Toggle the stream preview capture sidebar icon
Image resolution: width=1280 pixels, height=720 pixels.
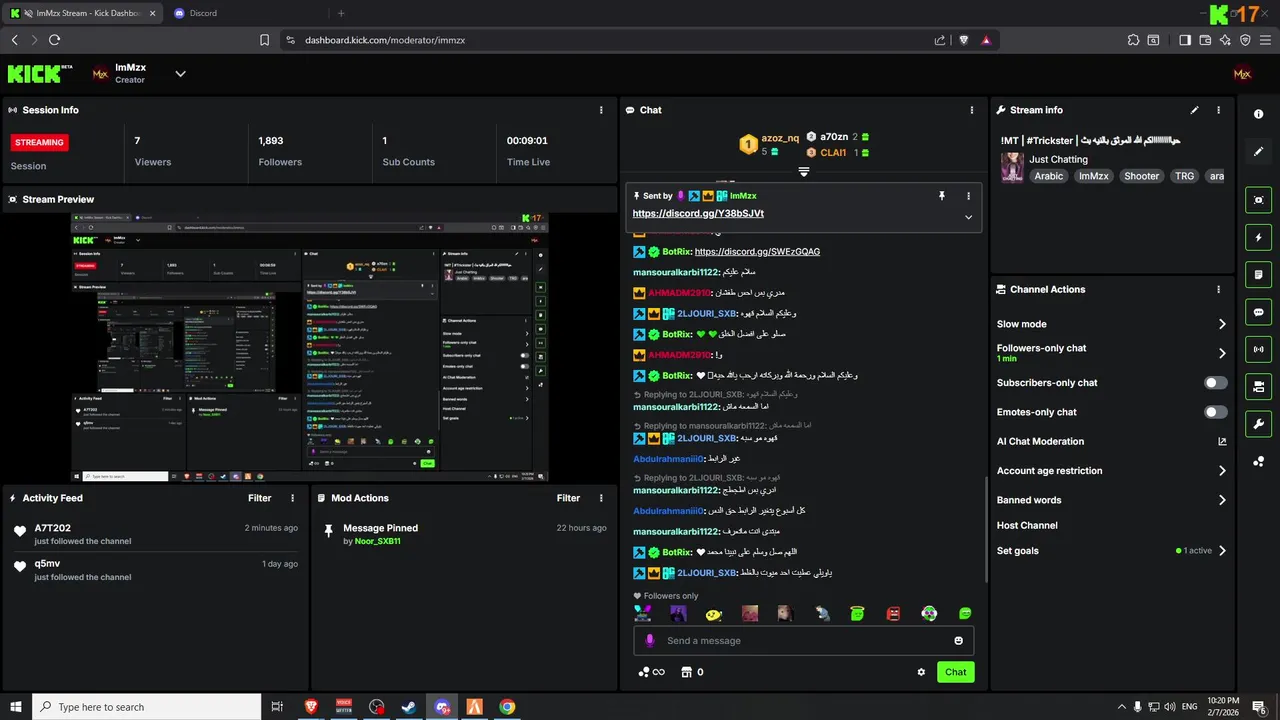coord(1258,200)
